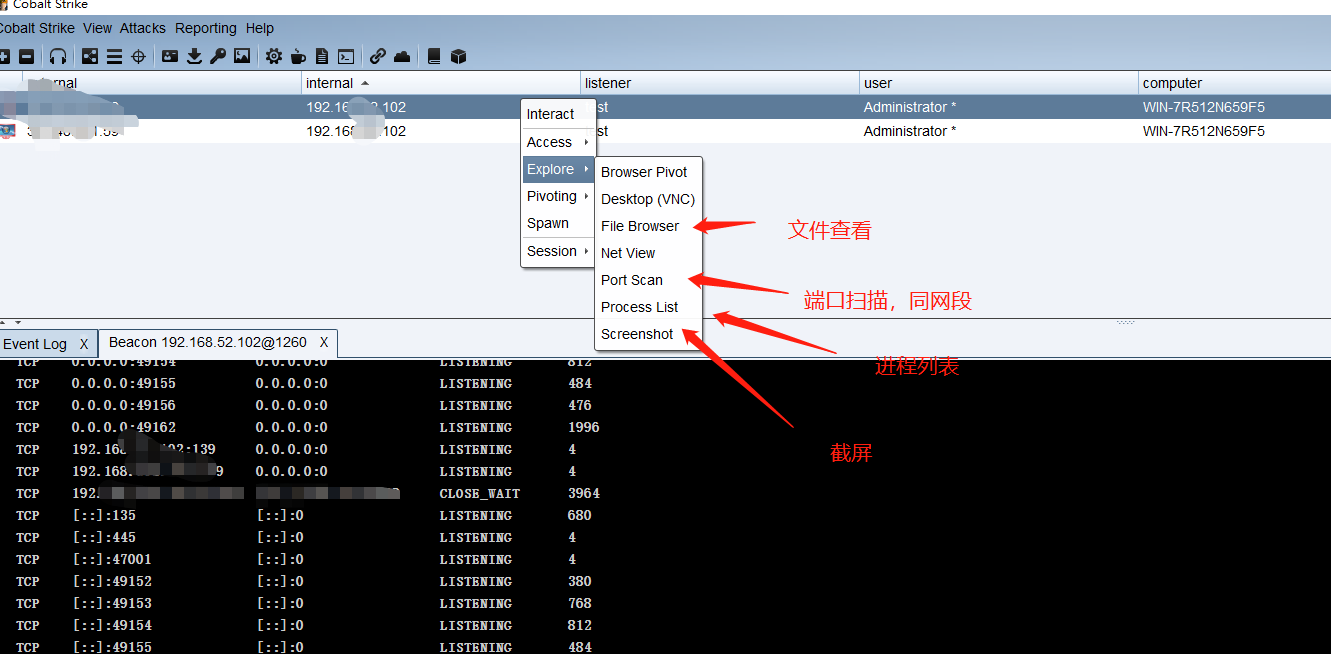This screenshot has width=1331, height=654.
Task: Click the gear executable generator icon
Action: (x=274, y=56)
